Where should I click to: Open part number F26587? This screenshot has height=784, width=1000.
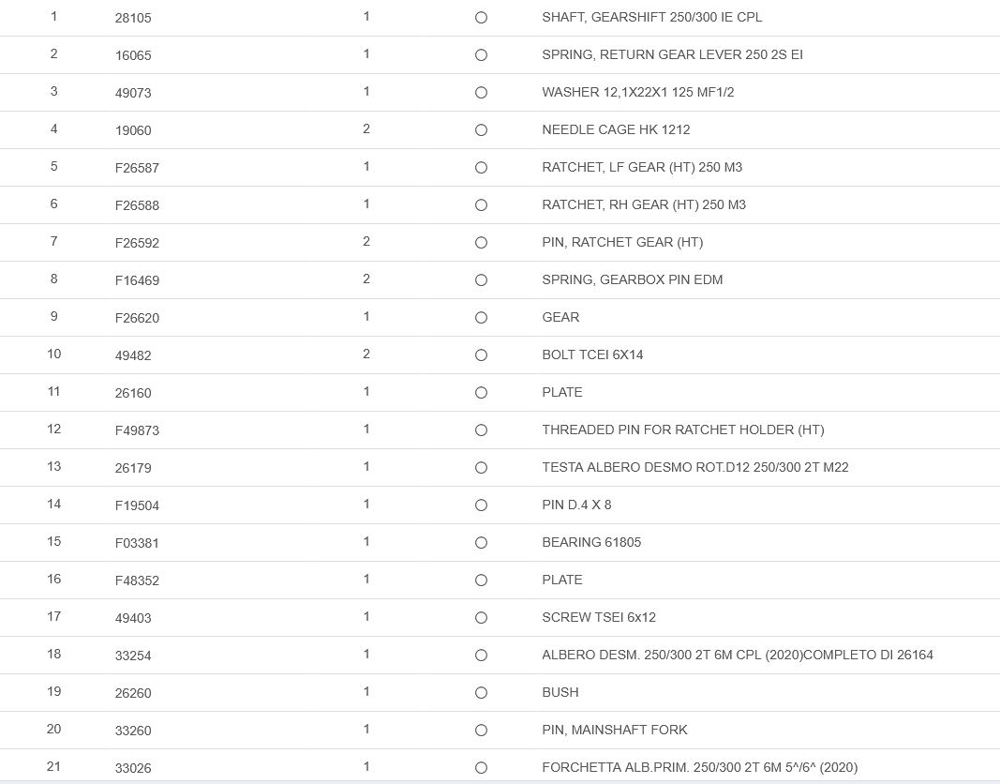click(137, 168)
